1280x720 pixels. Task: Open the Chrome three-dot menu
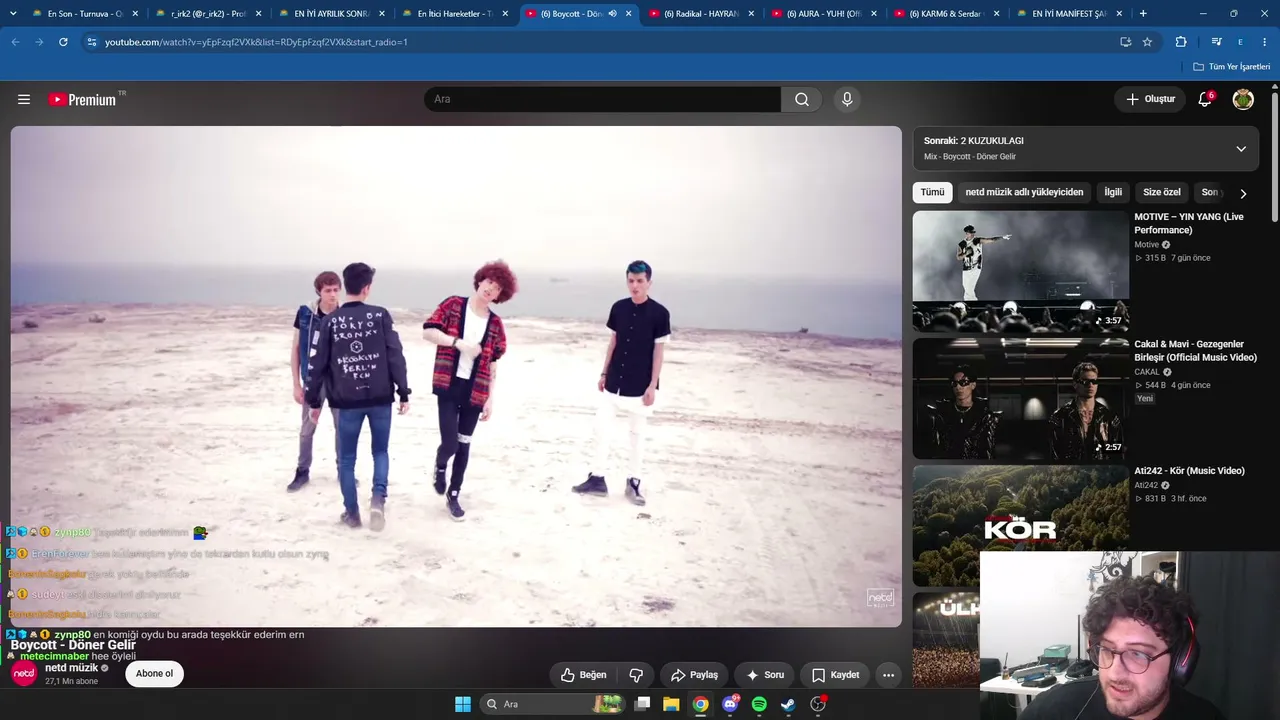pyautogui.click(x=1265, y=42)
